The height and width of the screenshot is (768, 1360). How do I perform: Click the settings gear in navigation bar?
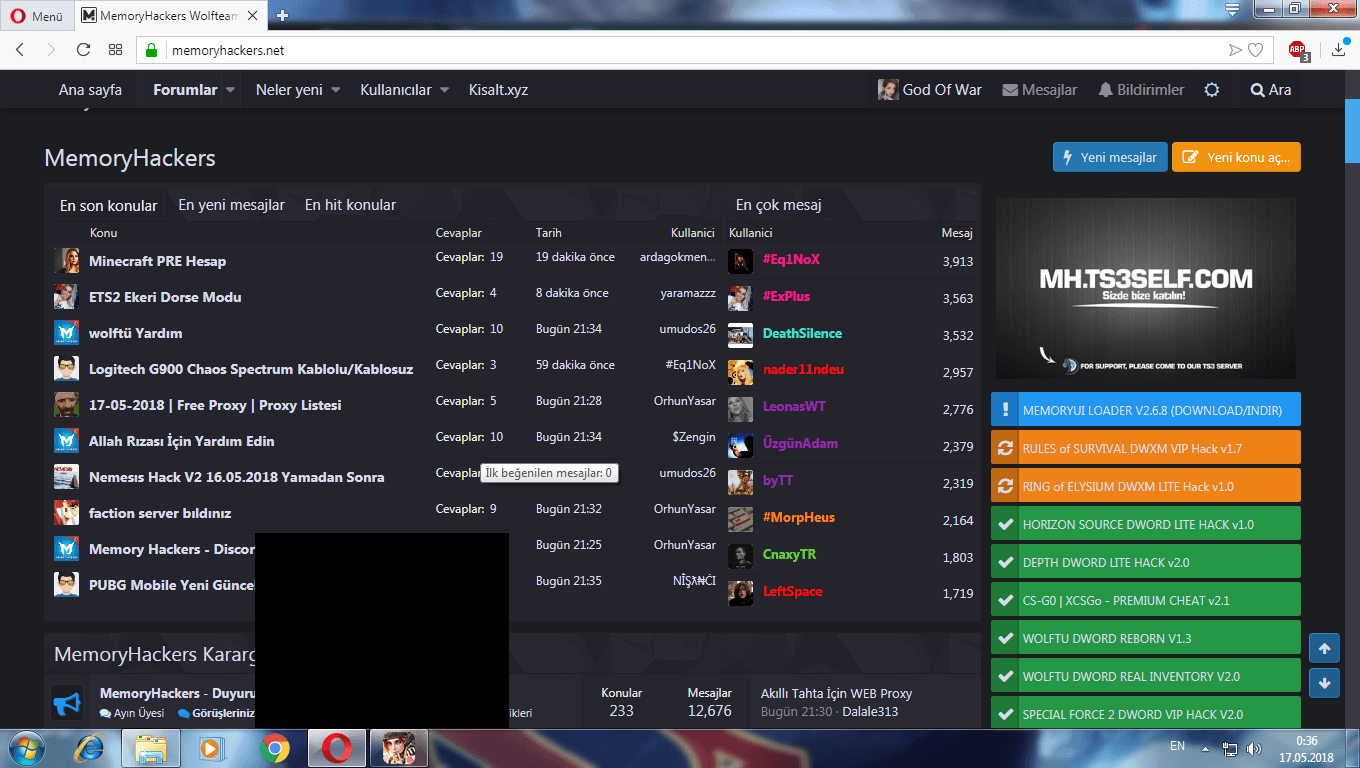point(1212,90)
